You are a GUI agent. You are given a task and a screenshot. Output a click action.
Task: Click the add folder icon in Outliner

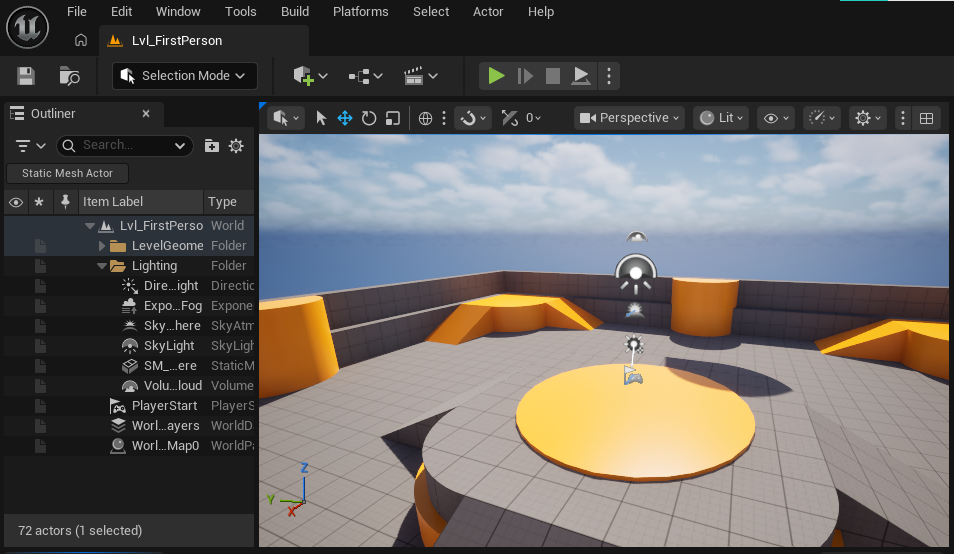[x=212, y=146]
